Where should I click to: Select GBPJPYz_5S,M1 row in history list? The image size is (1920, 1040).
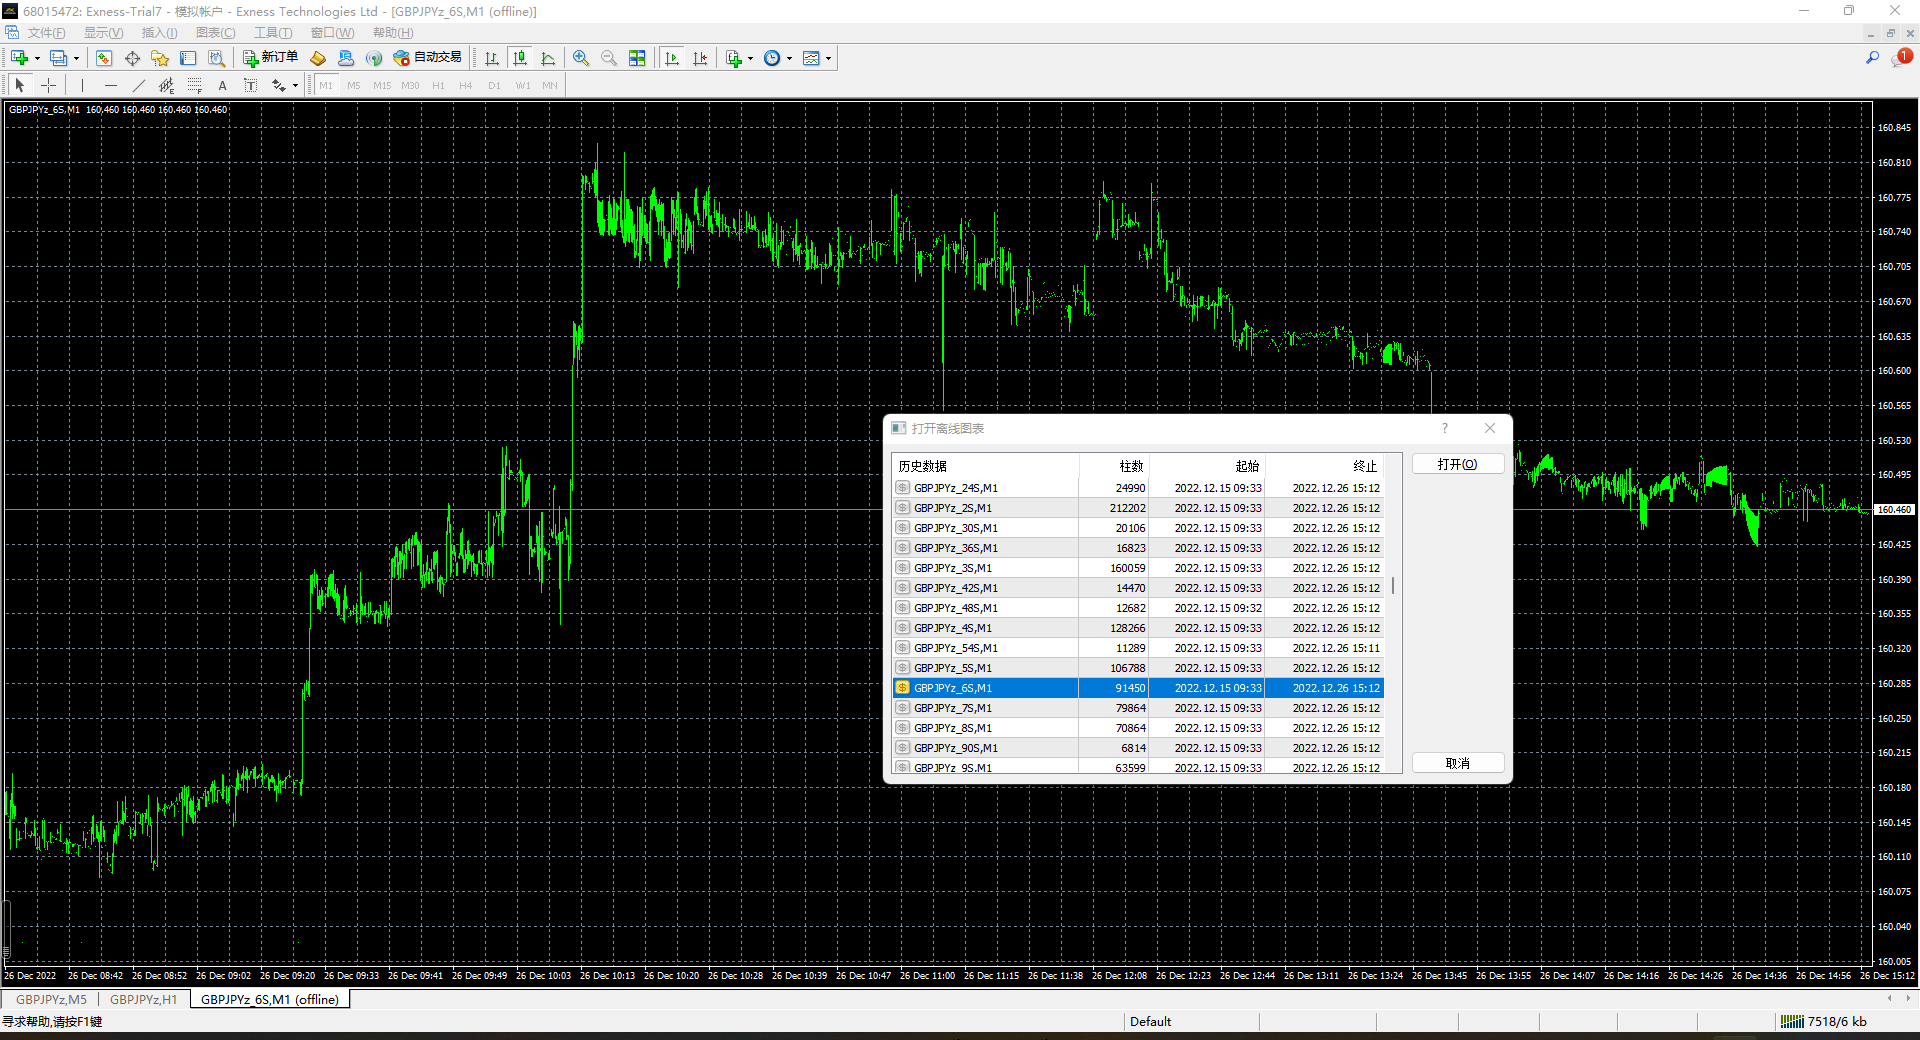coord(952,668)
